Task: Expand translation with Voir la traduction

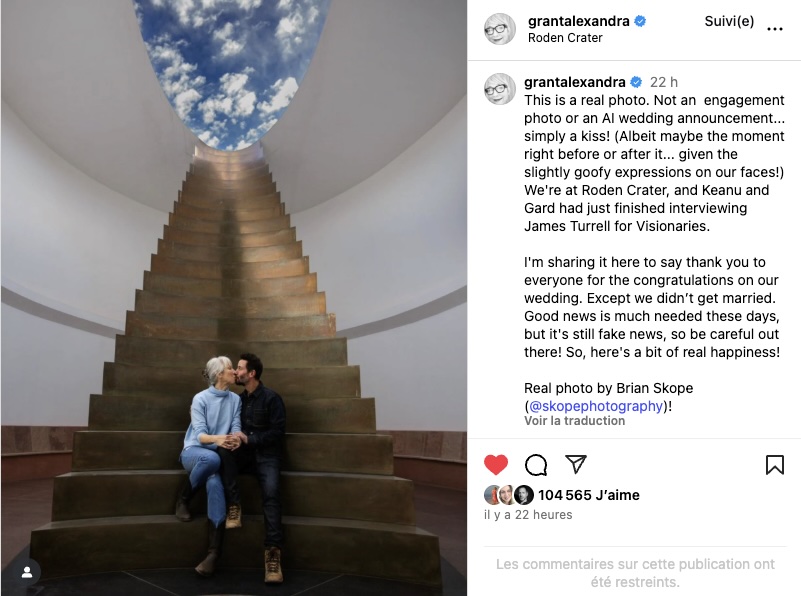Action: 574,421
